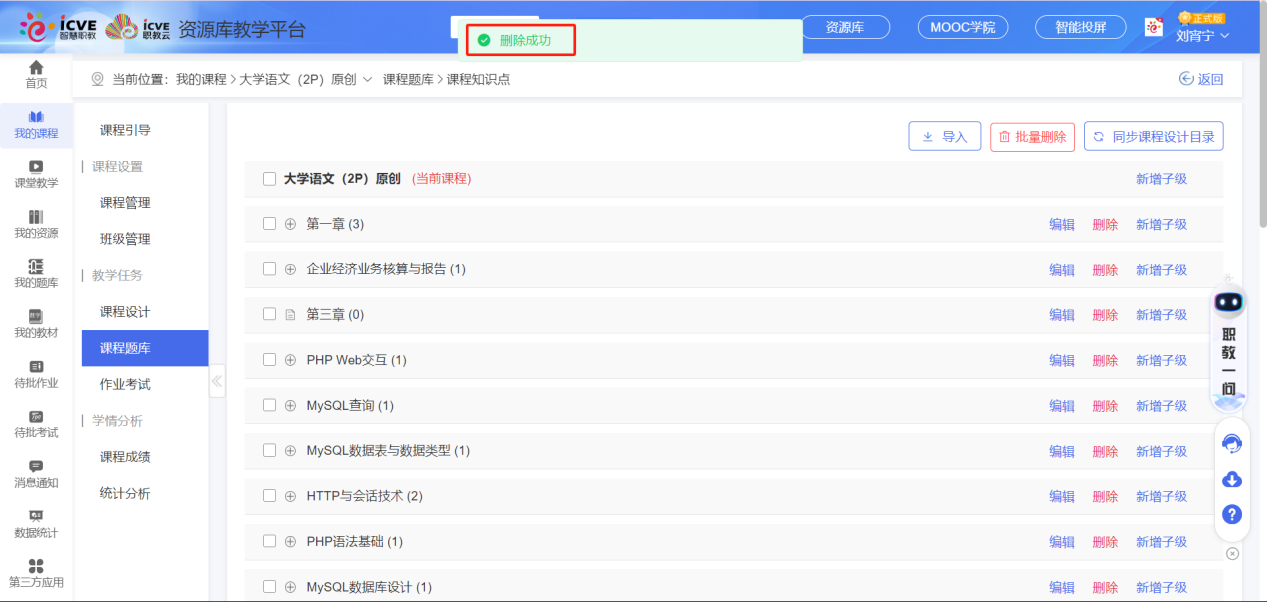Tick the PHP Web交互 checkbox
The height and width of the screenshot is (602, 1267).
269,360
